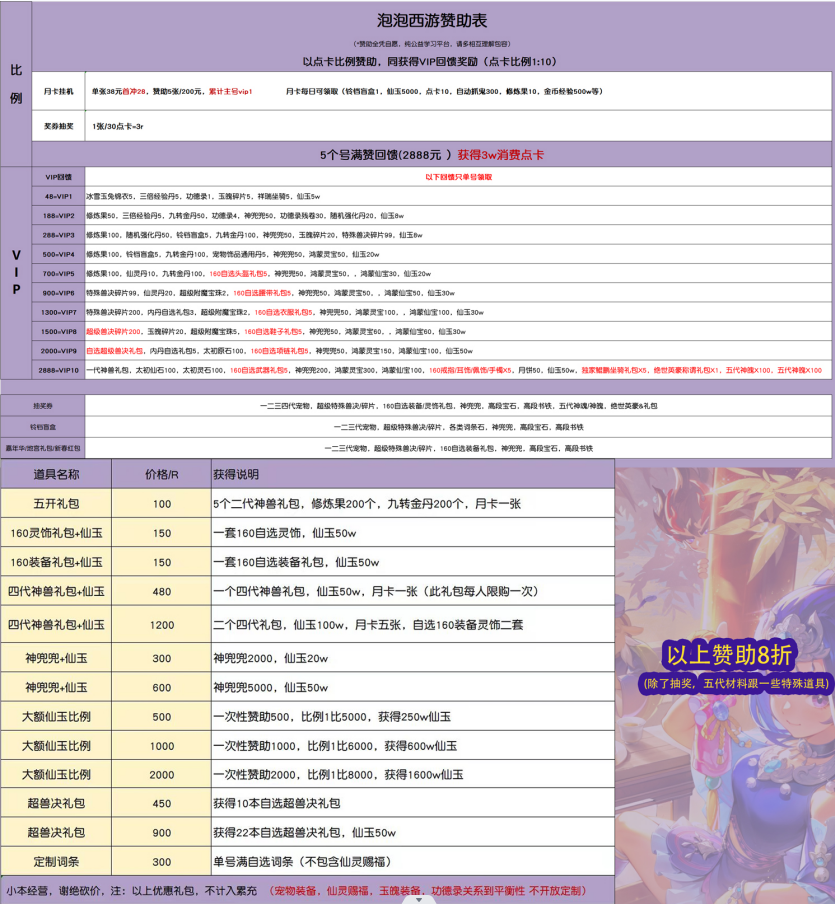Select the VIP回馈 header cell

tap(59, 177)
